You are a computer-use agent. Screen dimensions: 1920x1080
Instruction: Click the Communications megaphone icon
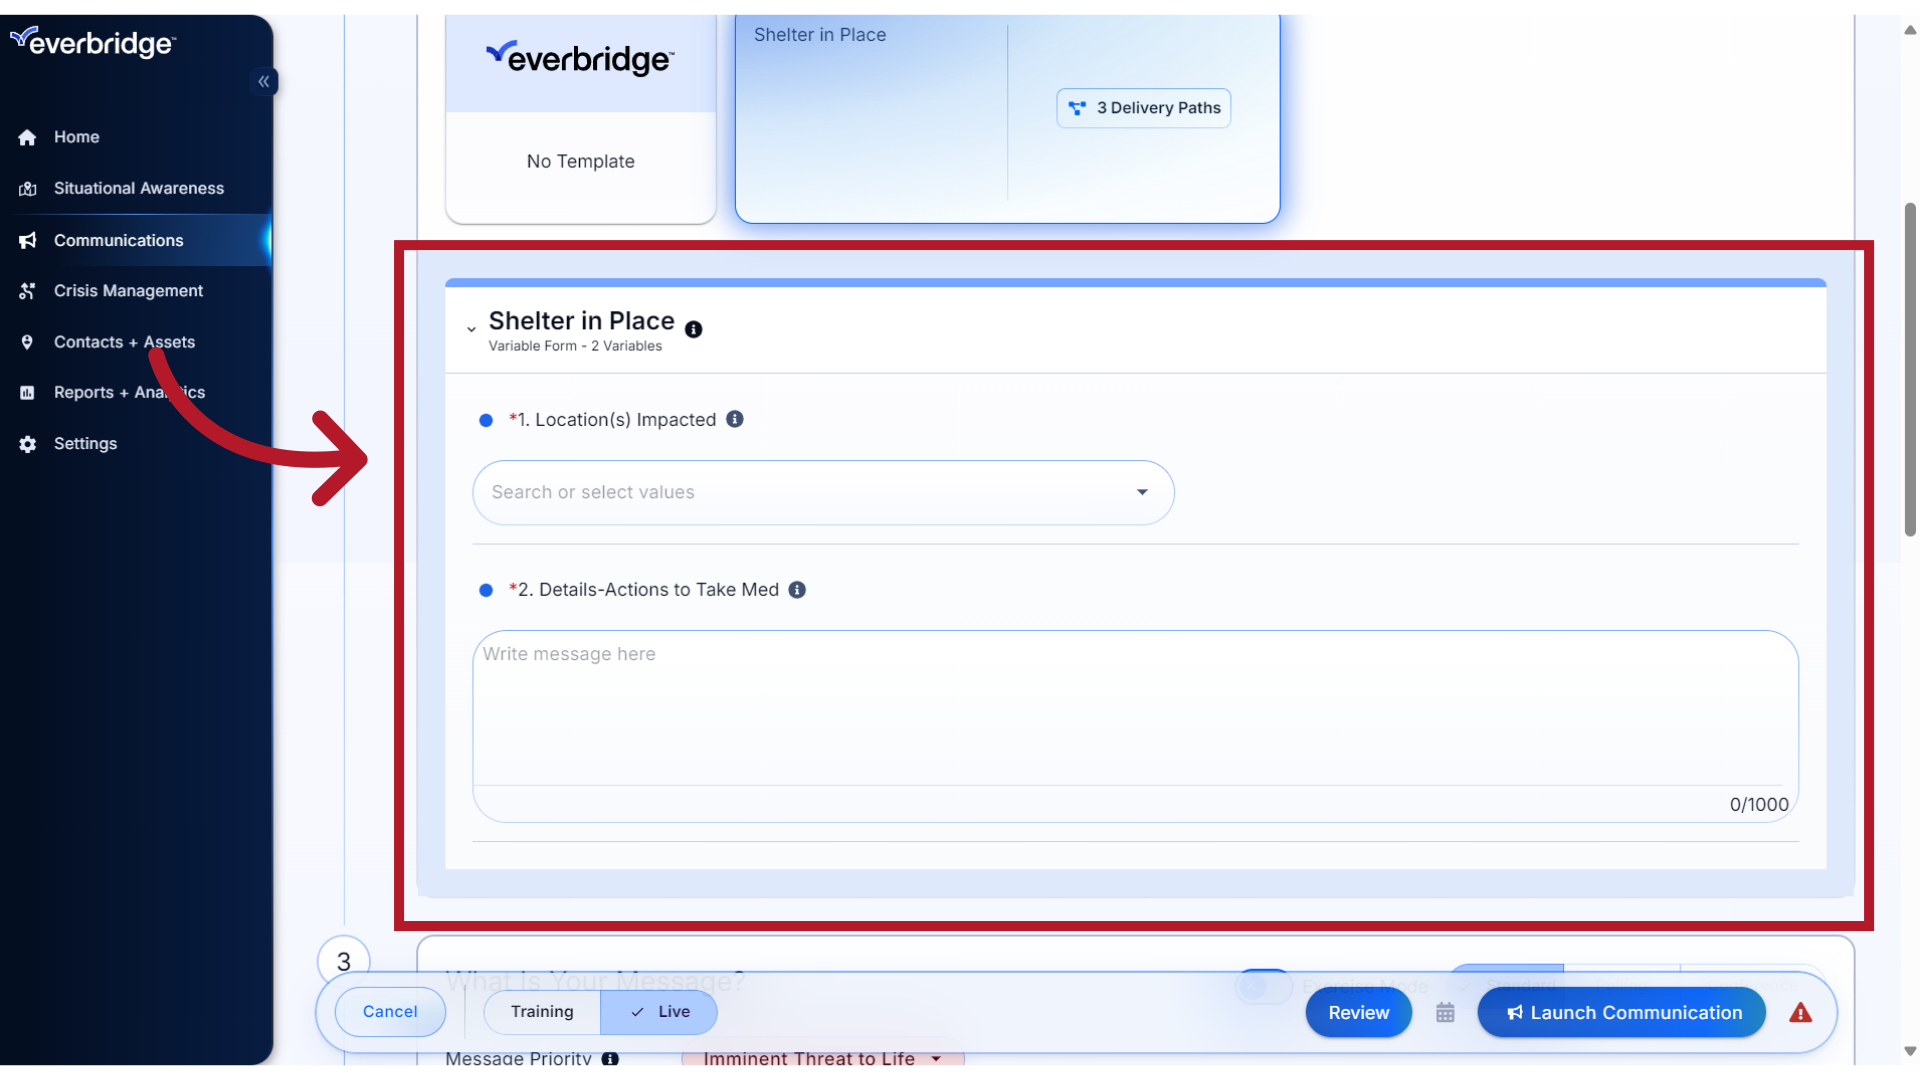coord(27,240)
